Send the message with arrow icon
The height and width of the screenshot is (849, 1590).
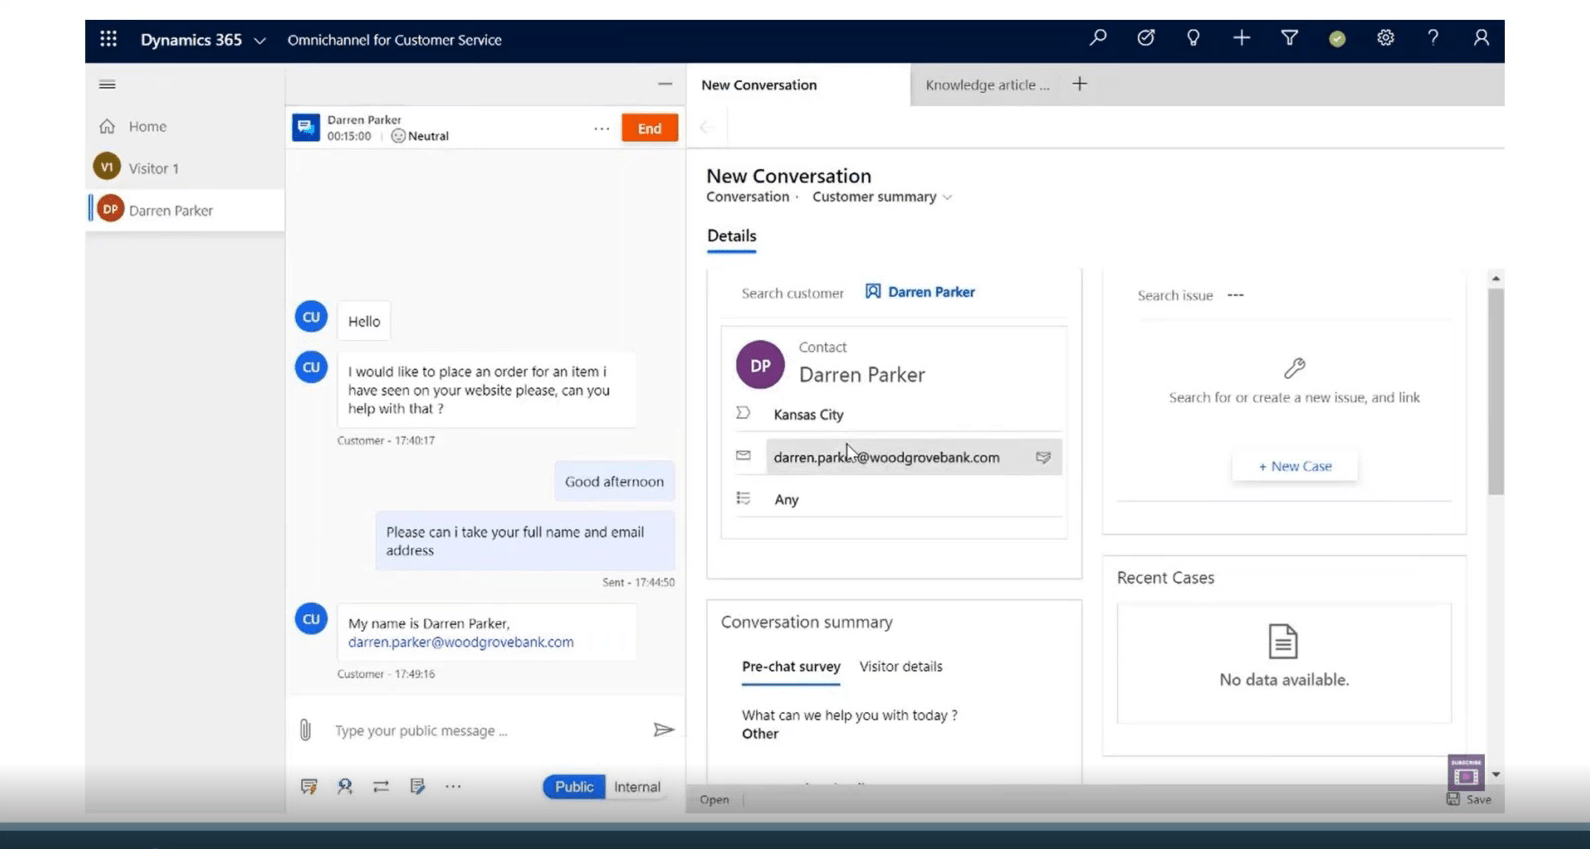[663, 730]
